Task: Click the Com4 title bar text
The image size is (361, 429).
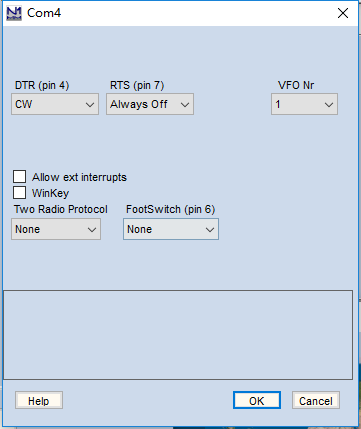Action: [x=44, y=13]
